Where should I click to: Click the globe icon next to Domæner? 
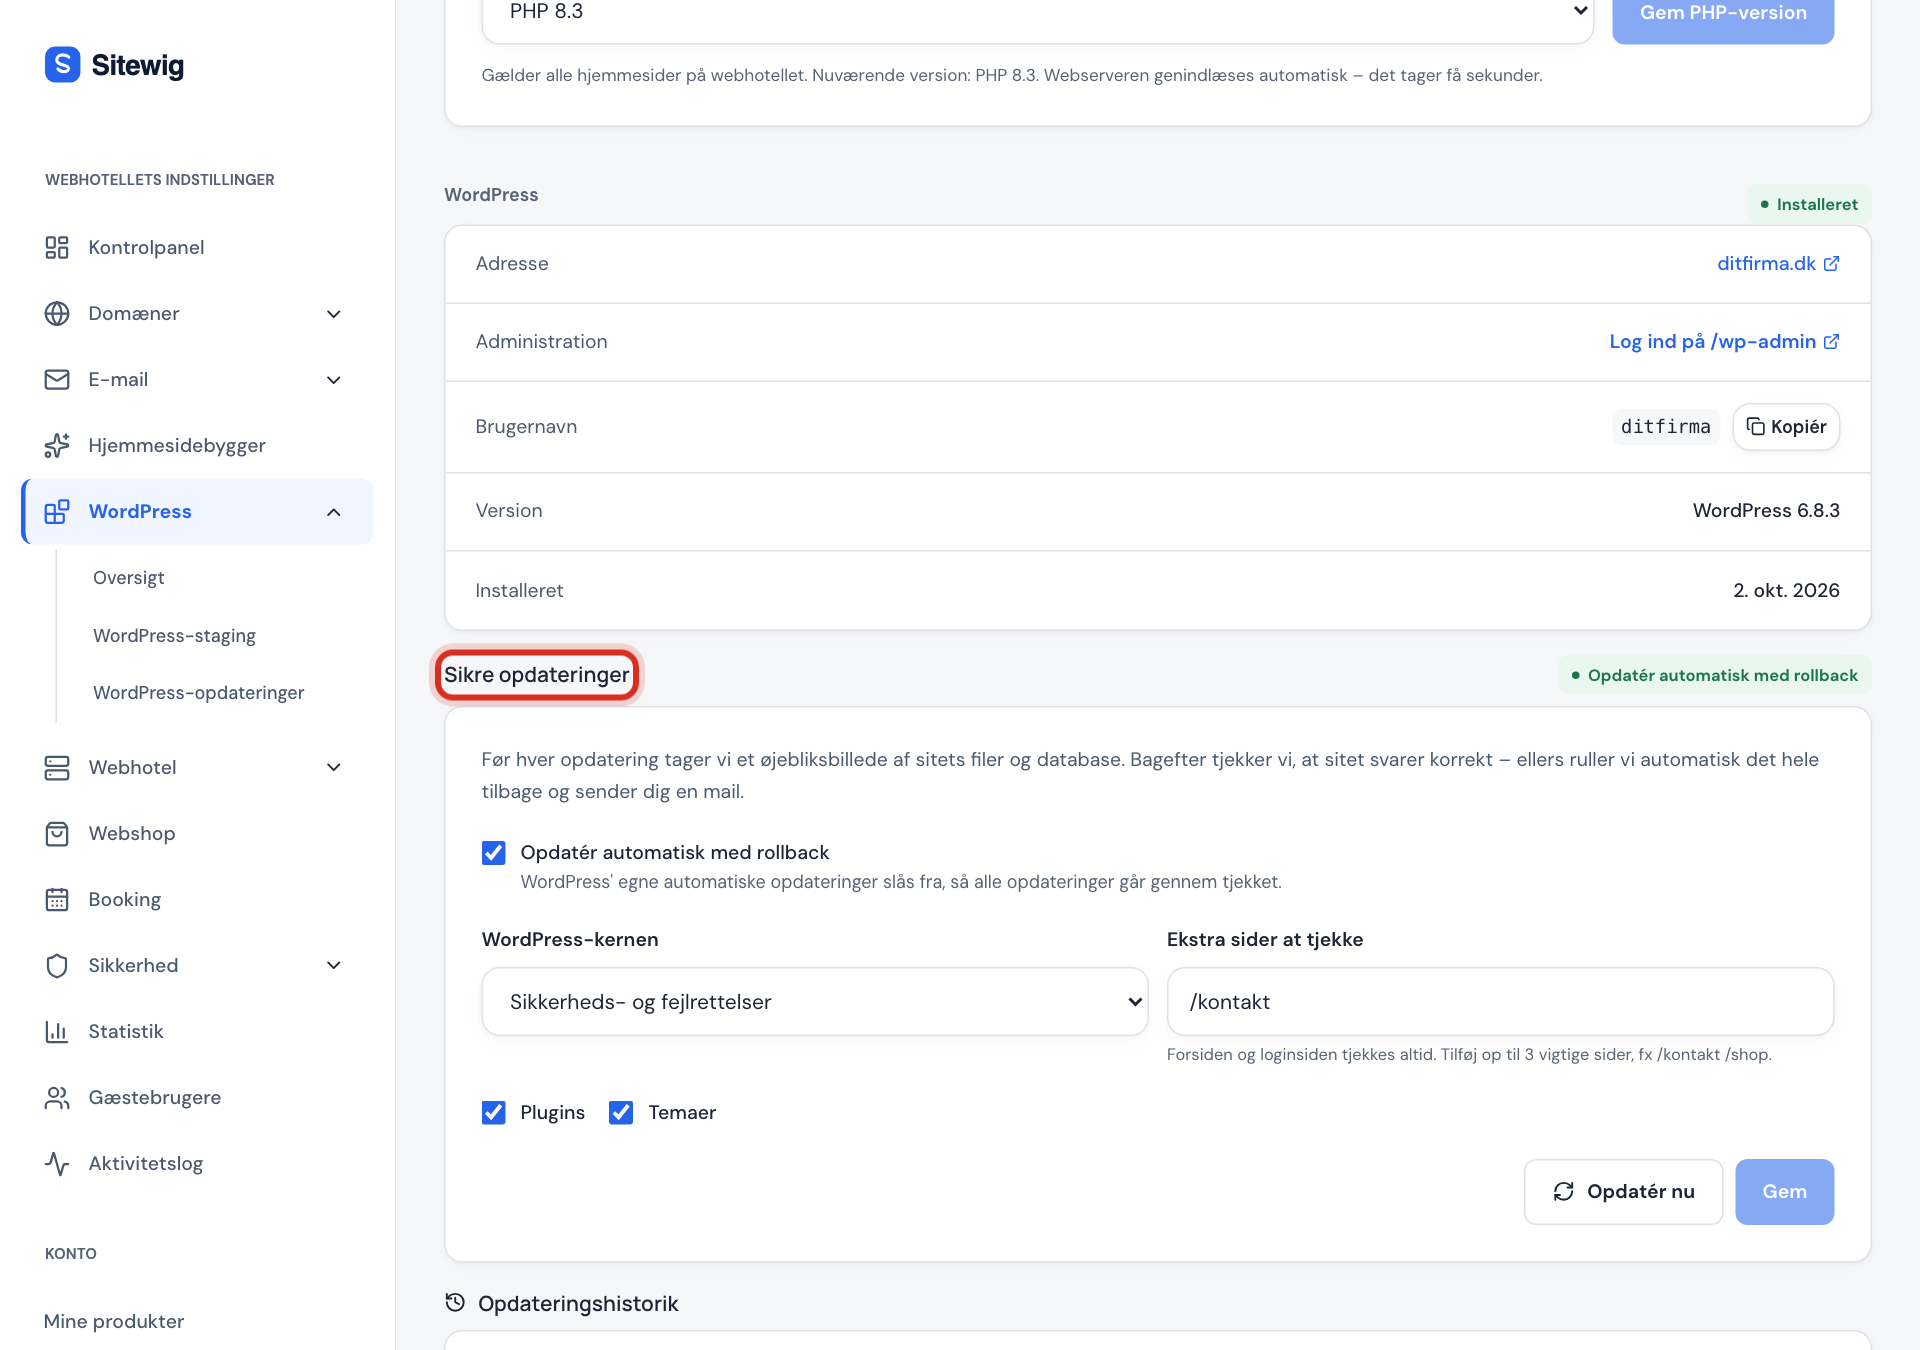[57, 313]
